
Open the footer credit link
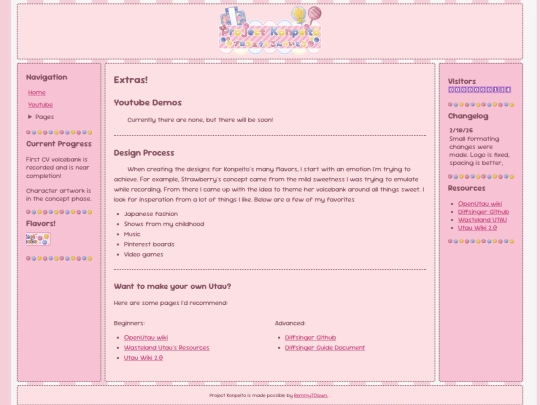click(310, 395)
